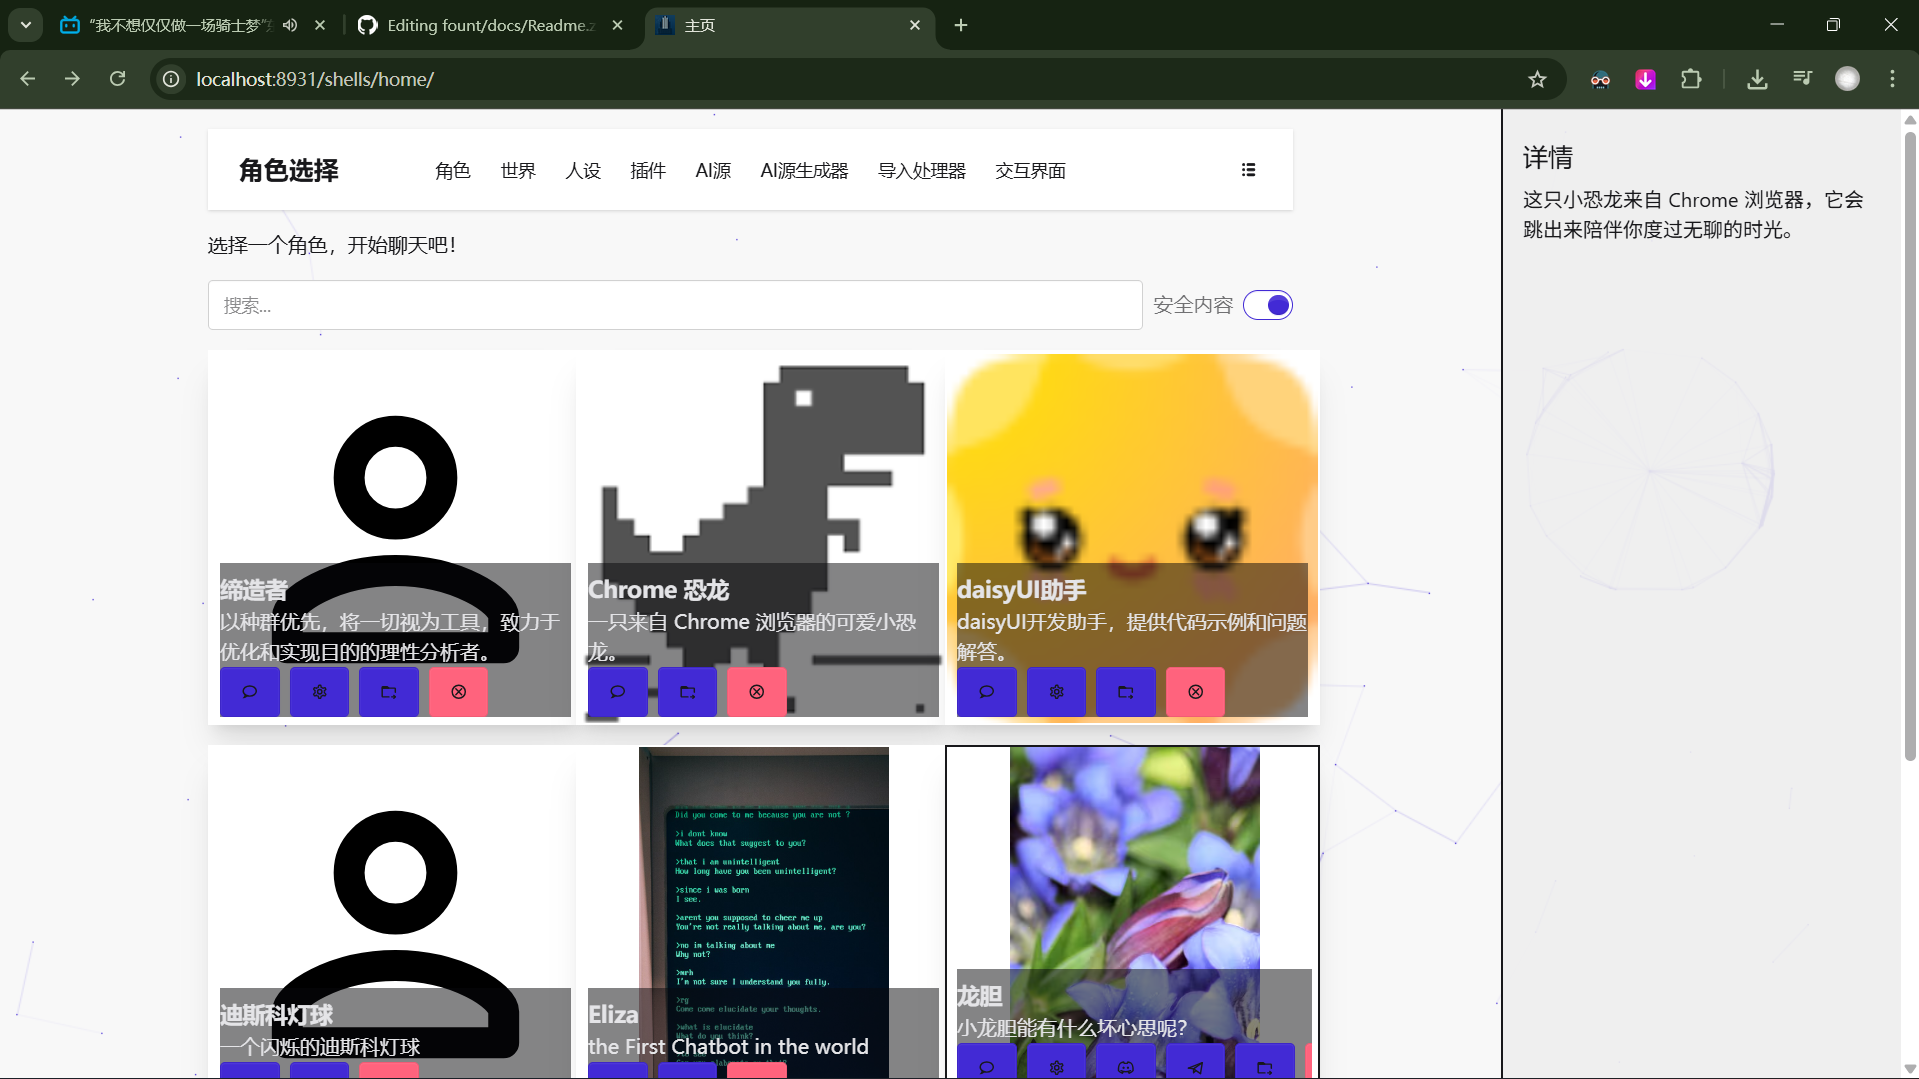Viewport: 1919px width, 1079px height.
Task: Open folder icon on 龙胆 card
Action: (1264, 1062)
